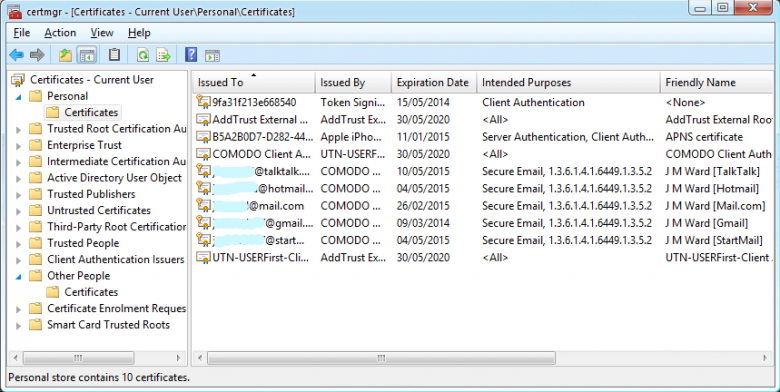This screenshot has height=392, width=780.
Task: Collapse the Personal folder node
Action: (18, 97)
